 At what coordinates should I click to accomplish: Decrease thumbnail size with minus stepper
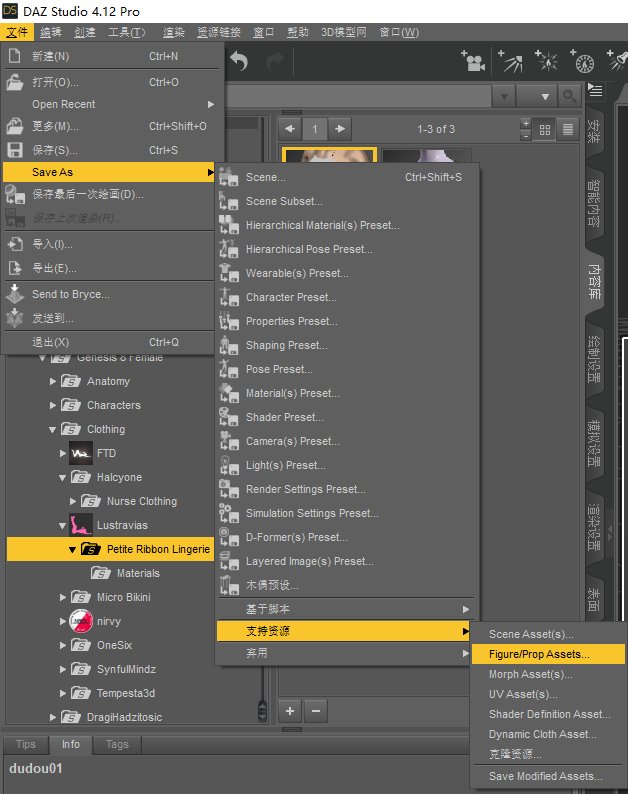(x=526, y=136)
